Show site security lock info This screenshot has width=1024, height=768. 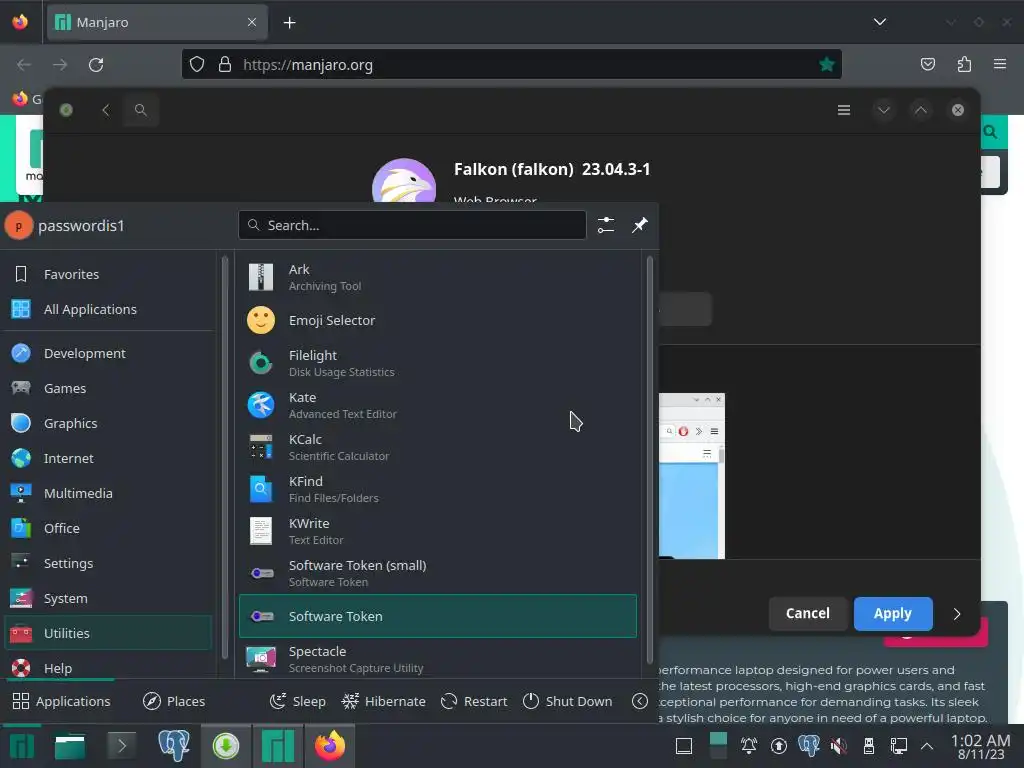tap(225, 65)
